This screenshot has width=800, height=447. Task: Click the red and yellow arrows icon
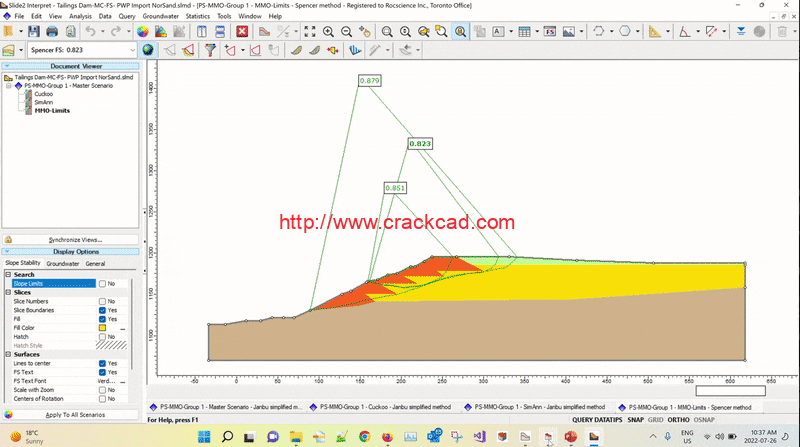pos(333,50)
